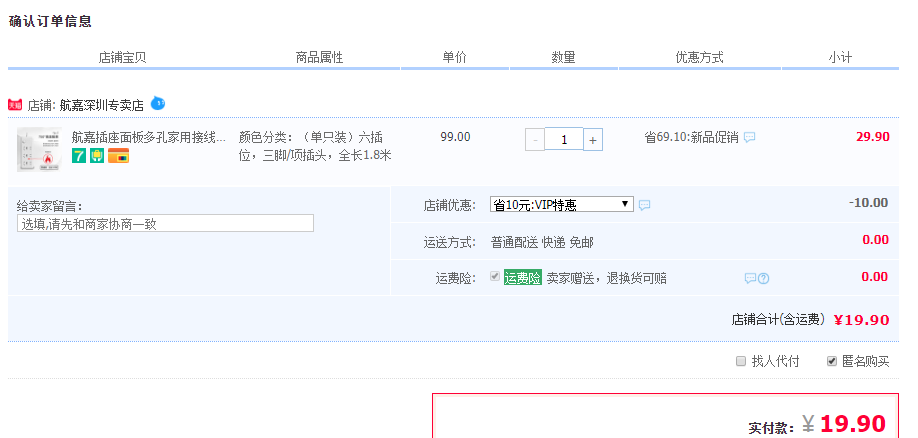
Task: Click the 店铺宝贝 column header
Action: pos(122,57)
